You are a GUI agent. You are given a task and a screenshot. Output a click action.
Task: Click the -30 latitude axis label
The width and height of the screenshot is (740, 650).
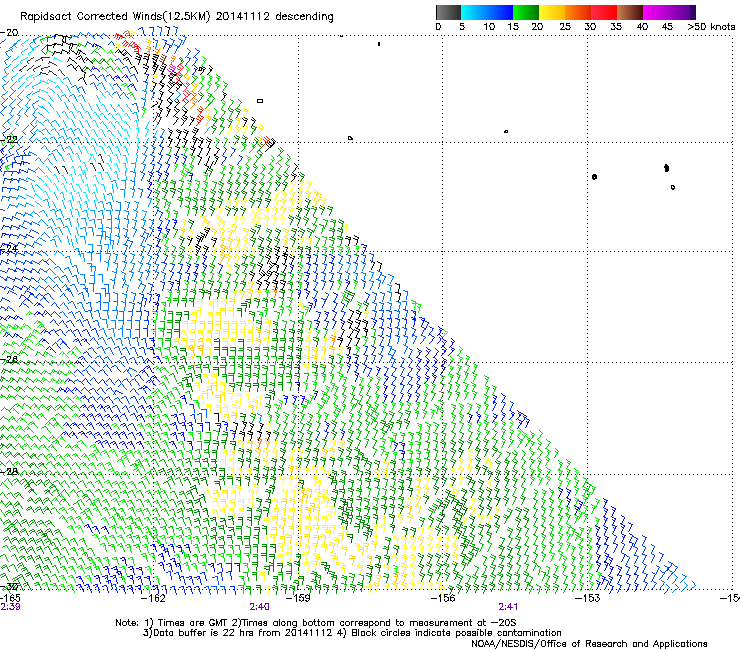pyautogui.click(x=9, y=587)
